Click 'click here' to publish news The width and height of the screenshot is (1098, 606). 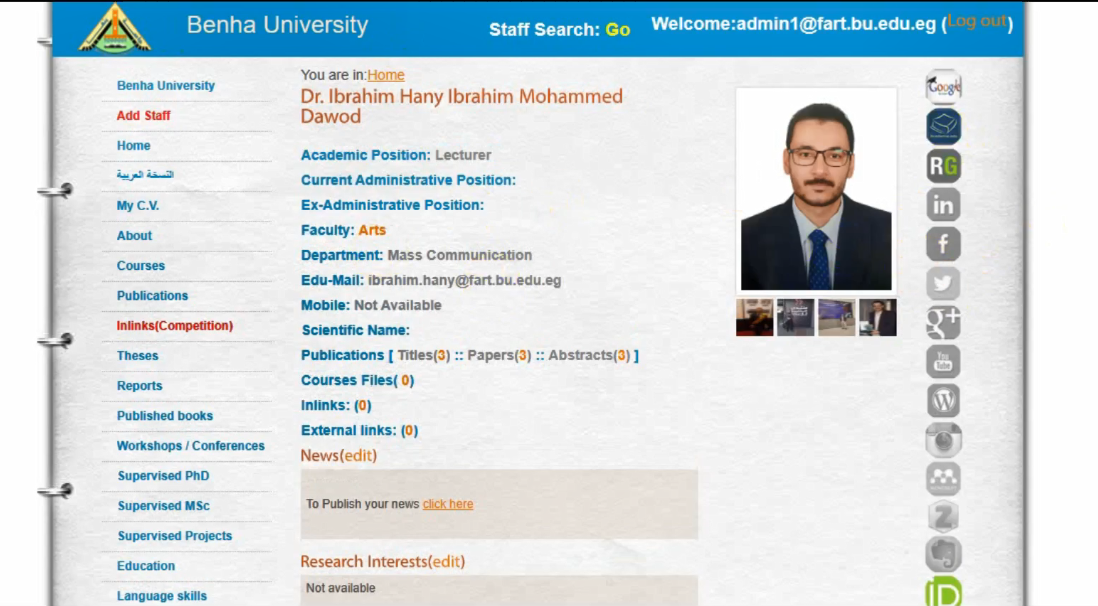[448, 504]
